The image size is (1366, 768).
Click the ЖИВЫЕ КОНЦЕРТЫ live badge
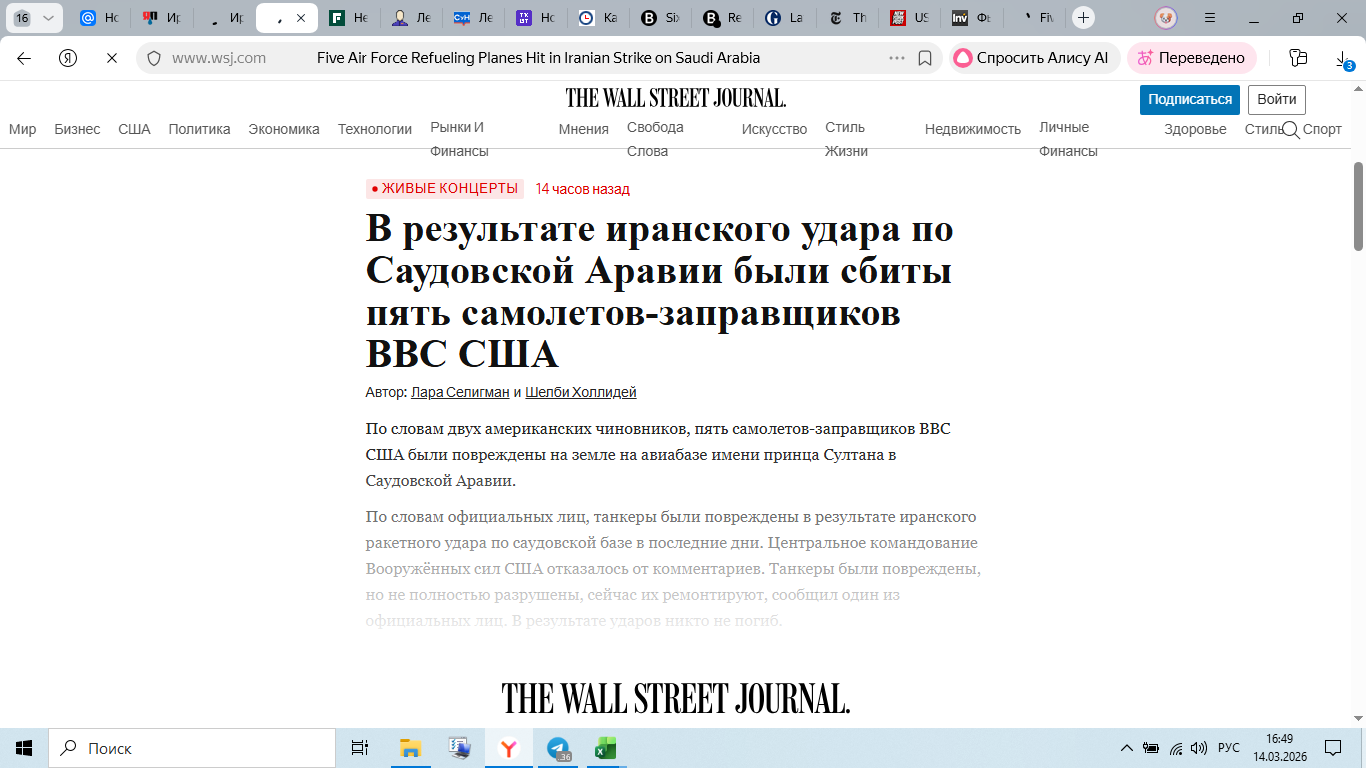tap(445, 189)
